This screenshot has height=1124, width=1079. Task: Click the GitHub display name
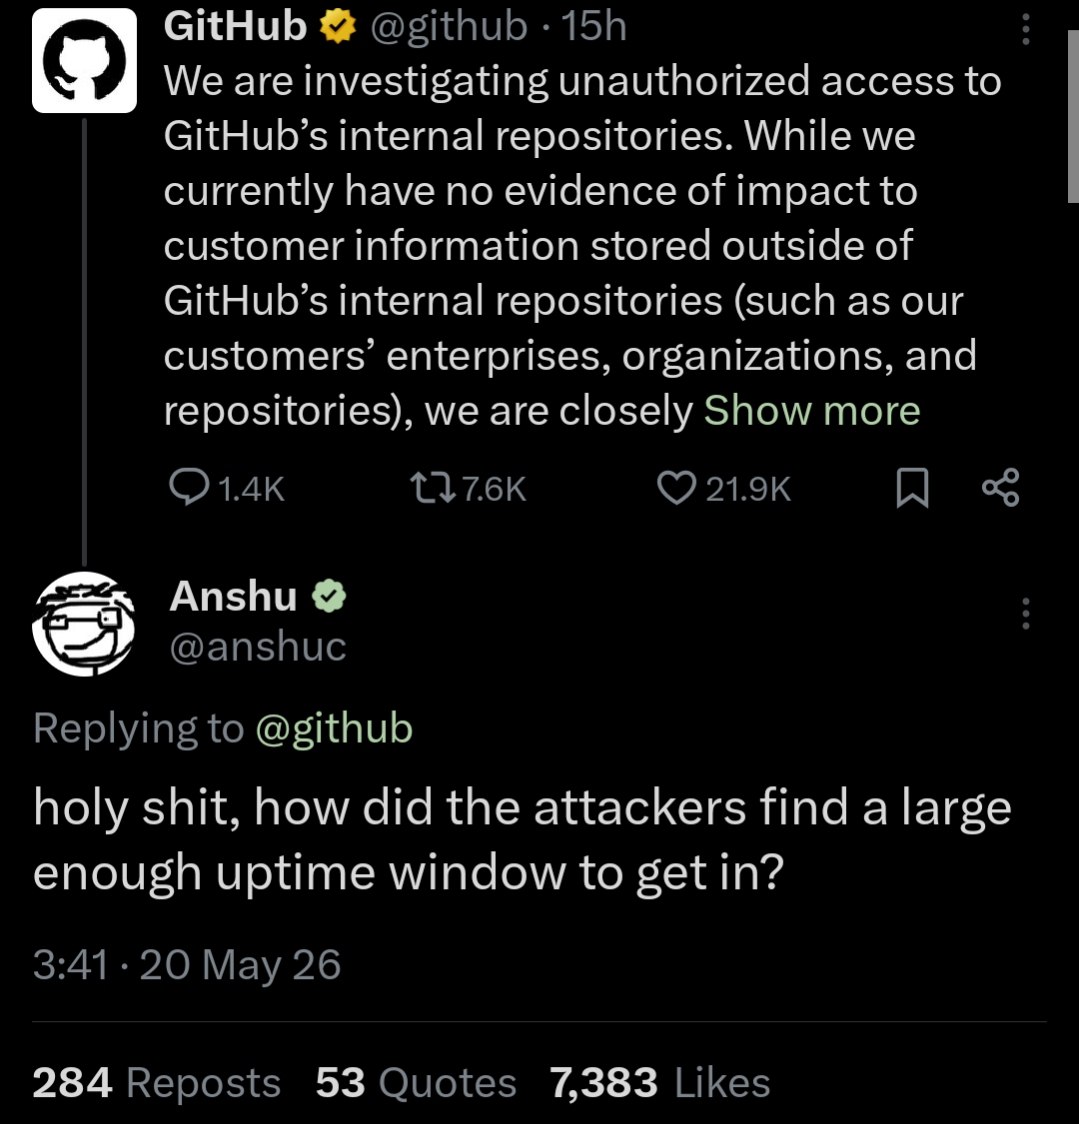[x=235, y=27]
